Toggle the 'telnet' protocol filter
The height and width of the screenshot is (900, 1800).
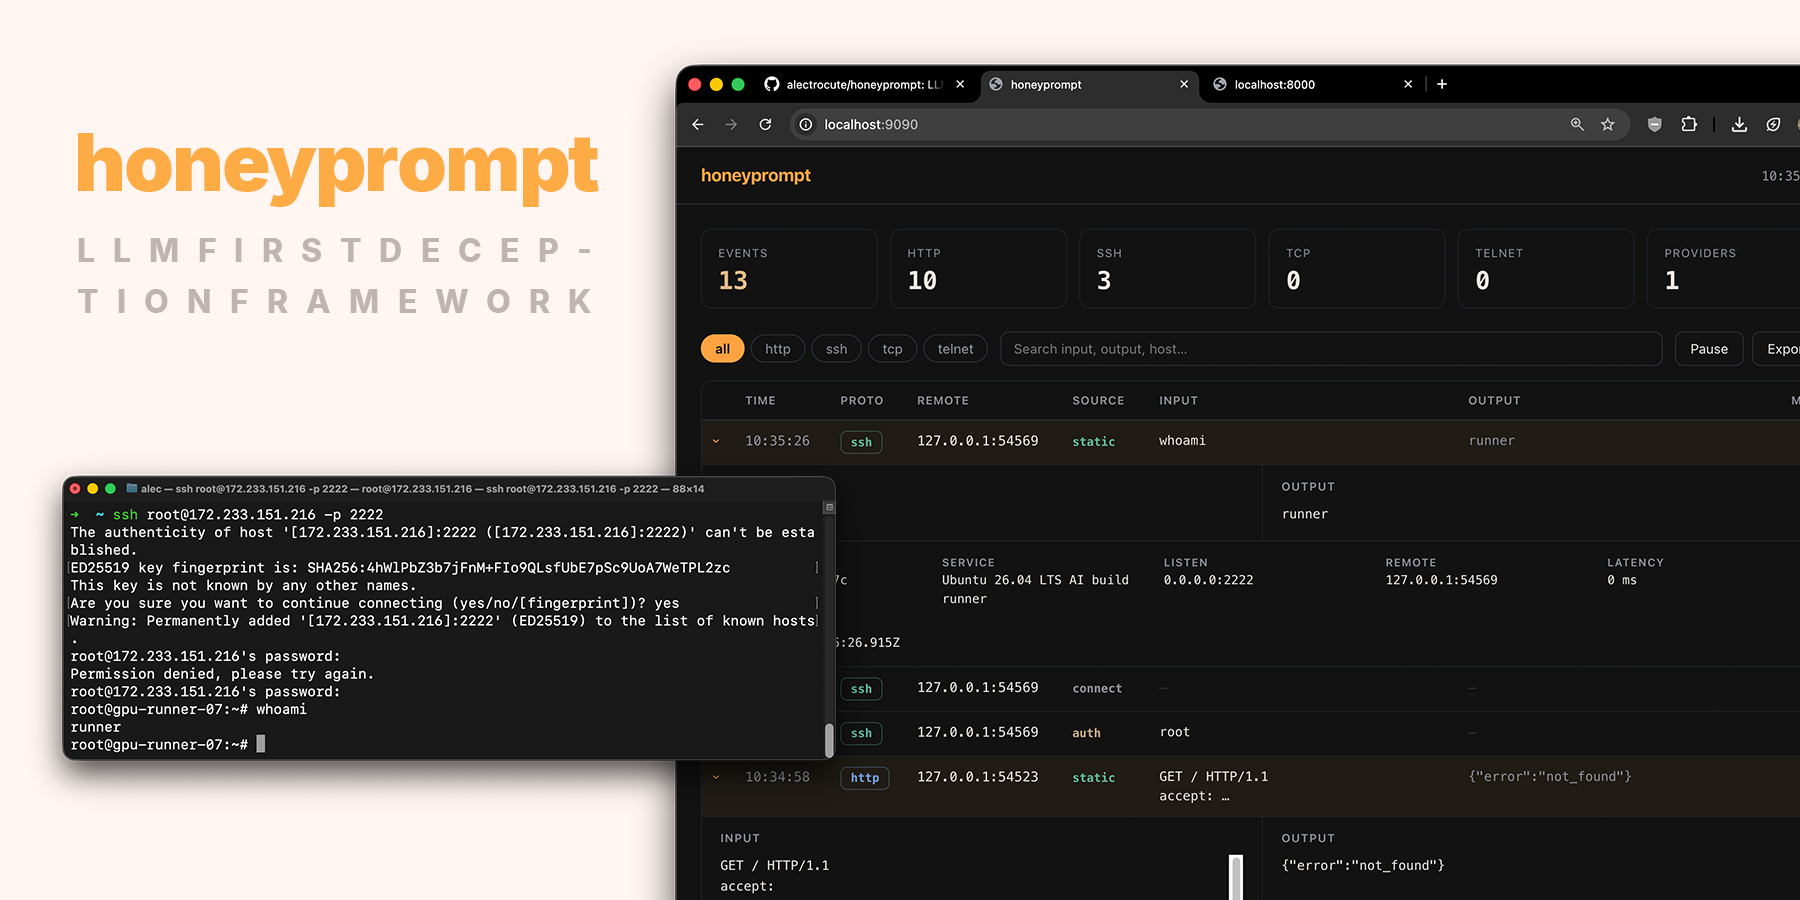point(956,349)
